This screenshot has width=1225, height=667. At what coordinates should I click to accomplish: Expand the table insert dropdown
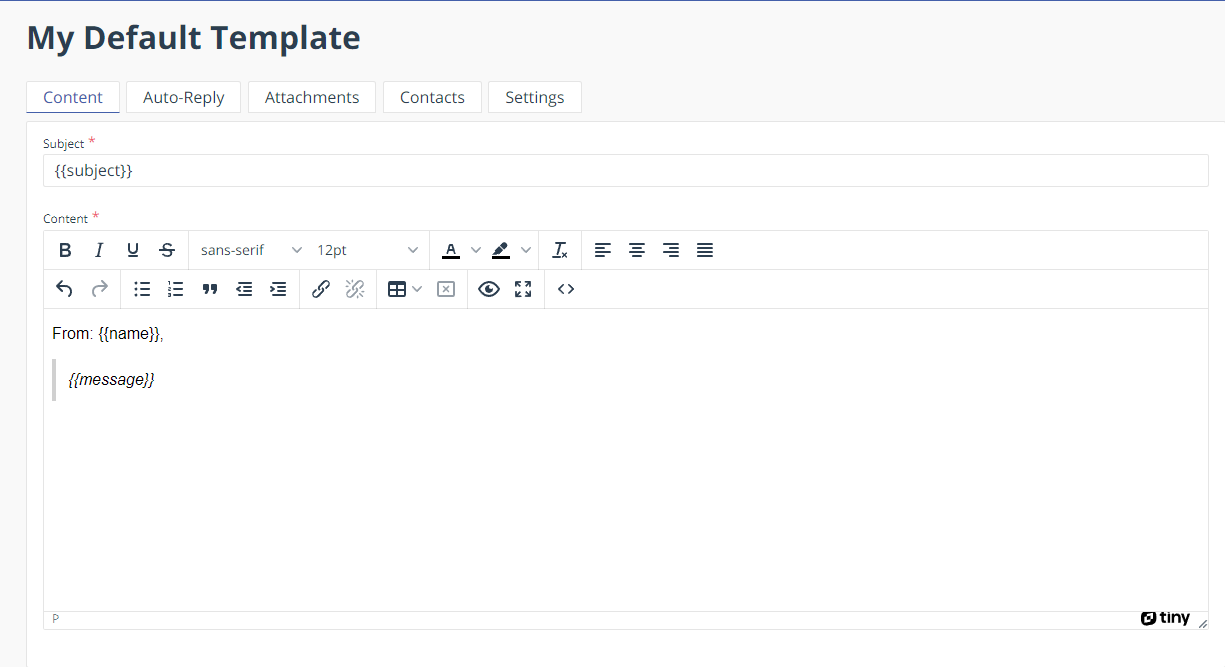(417, 289)
